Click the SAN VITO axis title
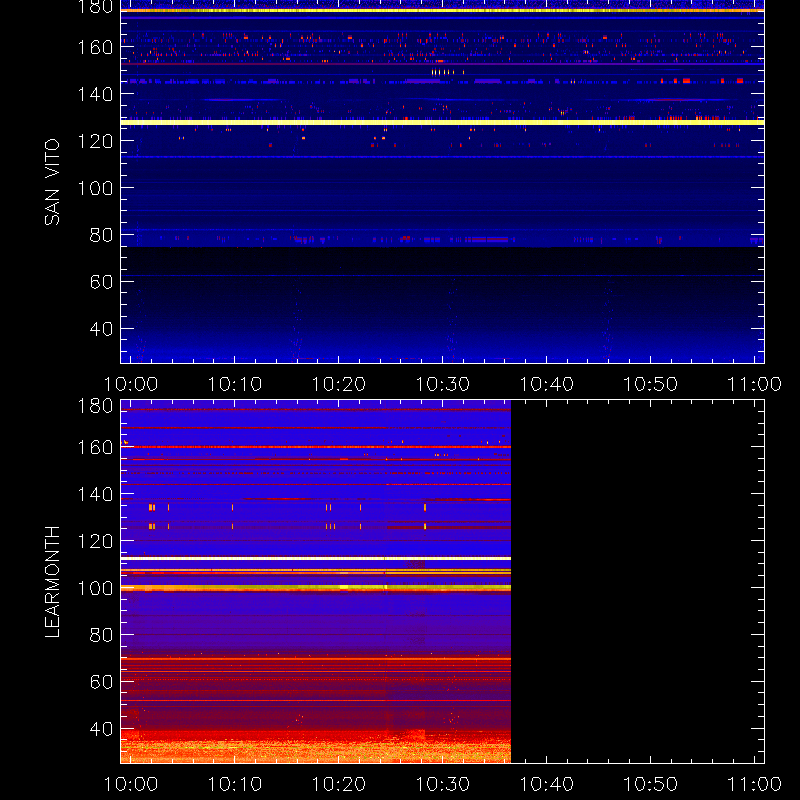 (52, 182)
